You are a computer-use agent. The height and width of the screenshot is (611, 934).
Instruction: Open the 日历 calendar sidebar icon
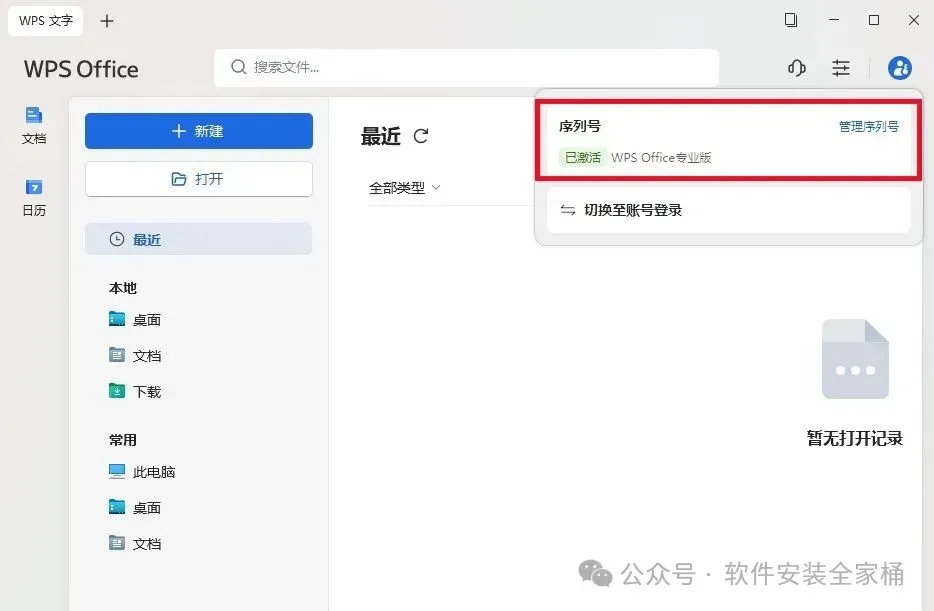tap(34, 197)
